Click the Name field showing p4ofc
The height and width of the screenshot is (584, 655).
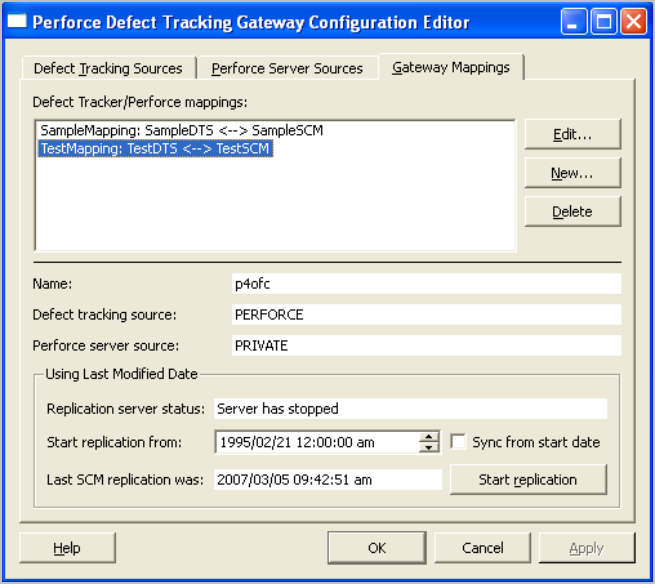coord(425,284)
